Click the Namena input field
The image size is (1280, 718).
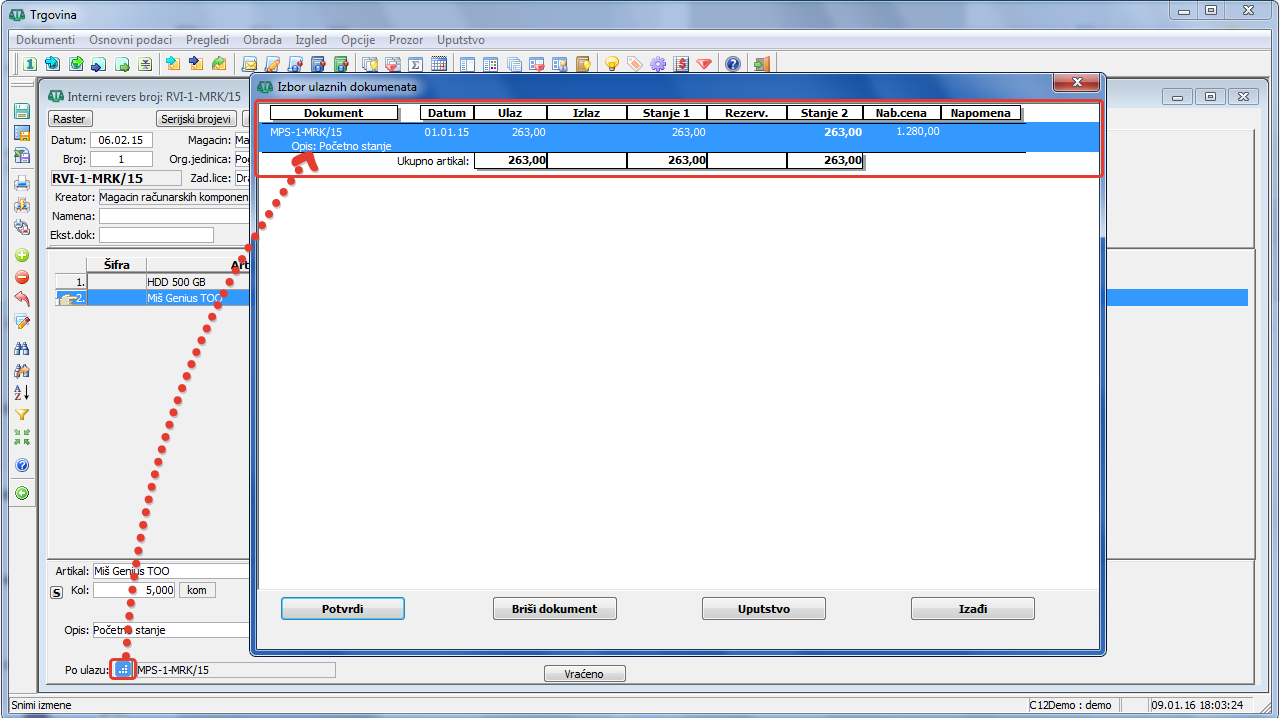pyautogui.click(x=174, y=216)
